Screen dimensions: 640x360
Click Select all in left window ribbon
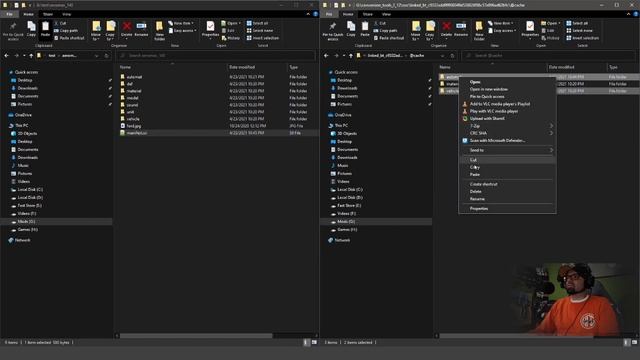point(257,23)
